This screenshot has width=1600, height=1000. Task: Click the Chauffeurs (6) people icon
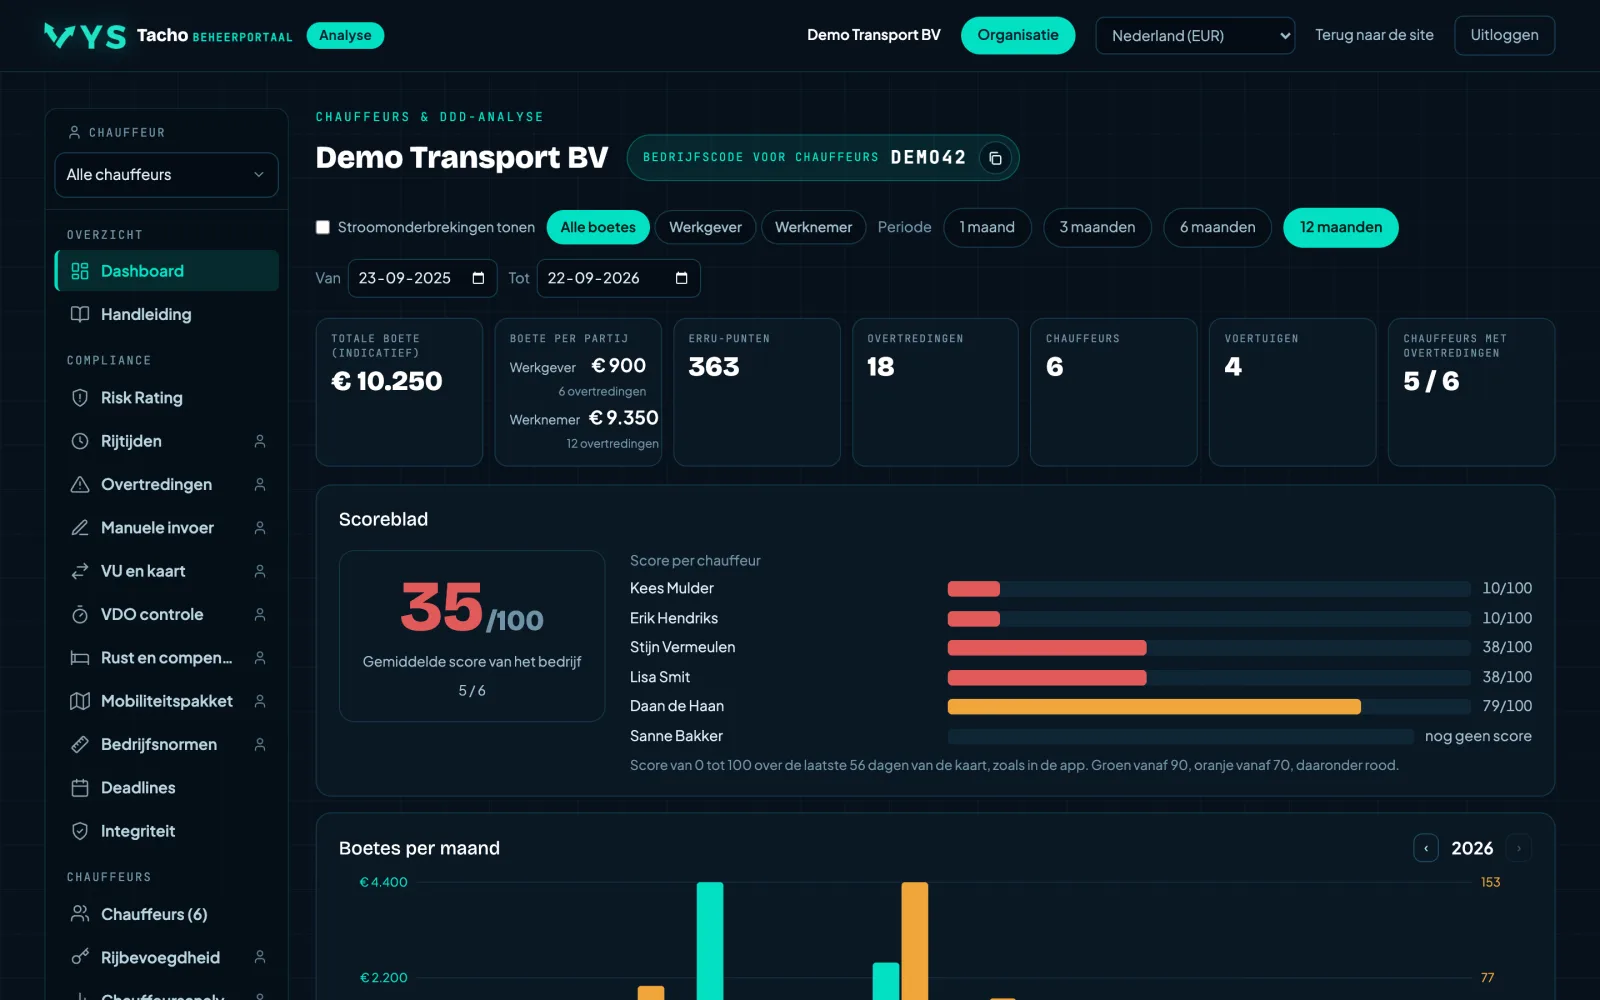[80, 914]
